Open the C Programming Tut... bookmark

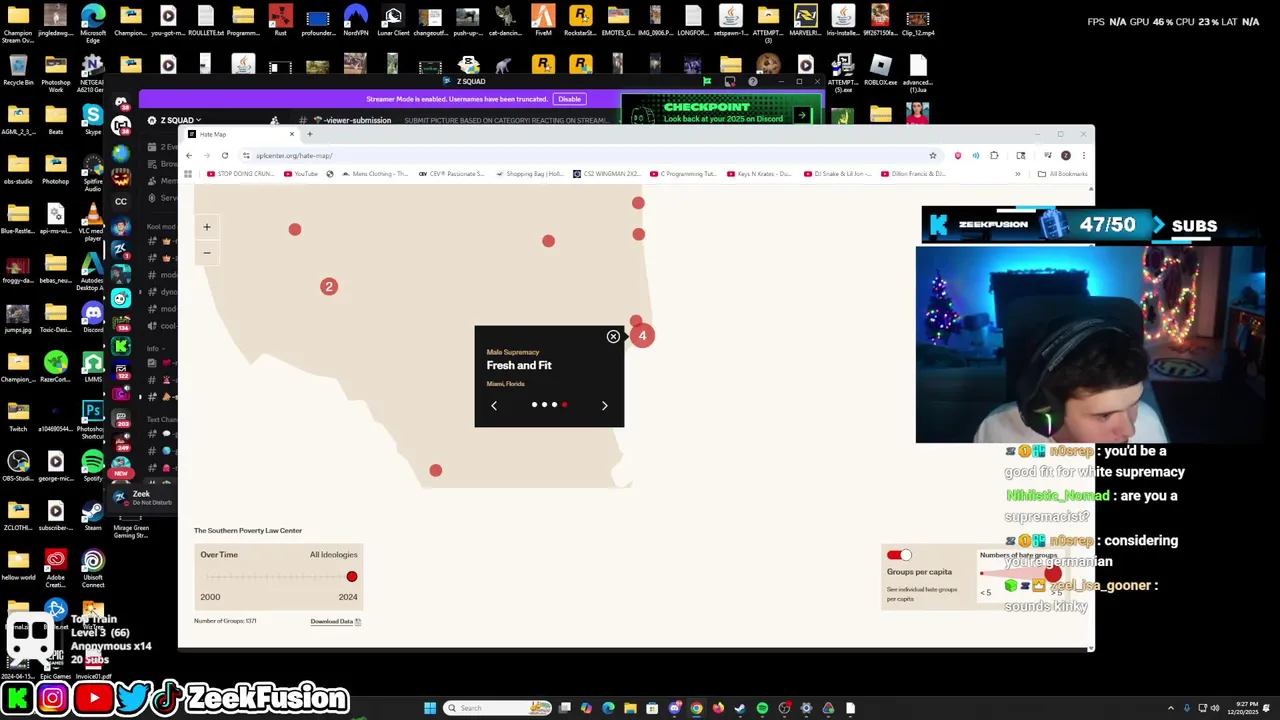682,174
